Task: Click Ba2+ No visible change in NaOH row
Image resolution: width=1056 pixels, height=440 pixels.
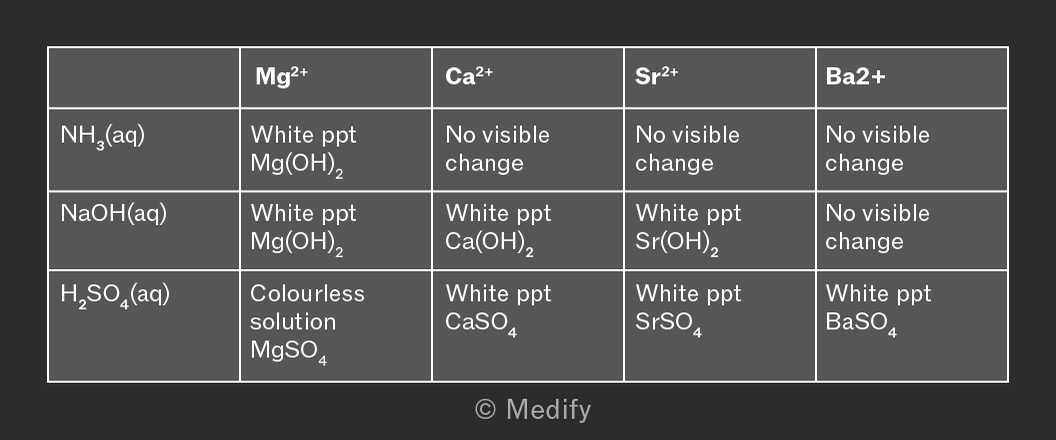Action: [x=912, y=230]
